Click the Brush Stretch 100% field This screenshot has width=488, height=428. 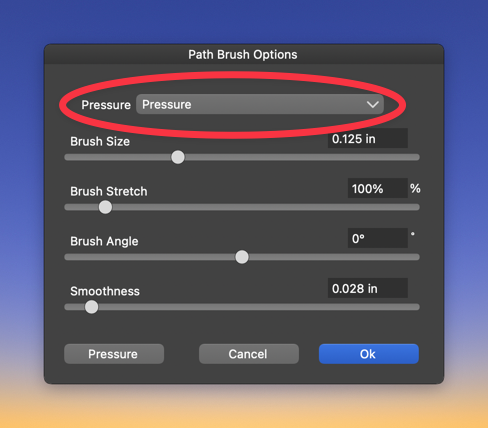coord(378,188)
